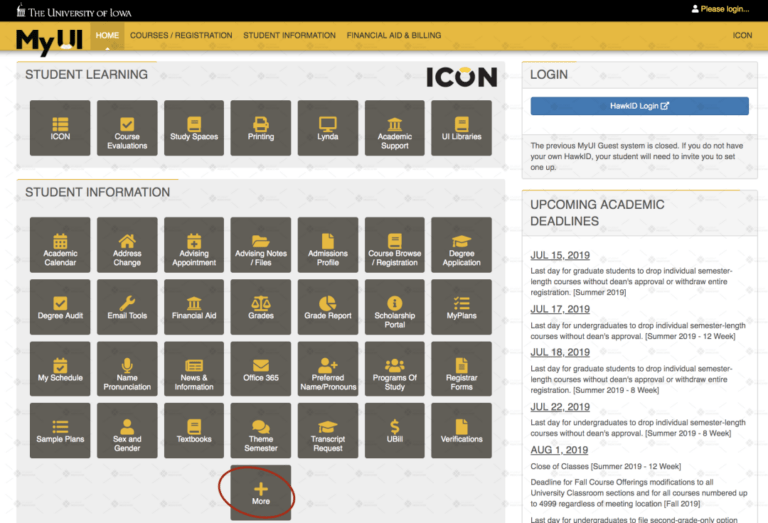
Task: Open the JUL 17, 2019 deadline link
Action: [x=560, y=309]
